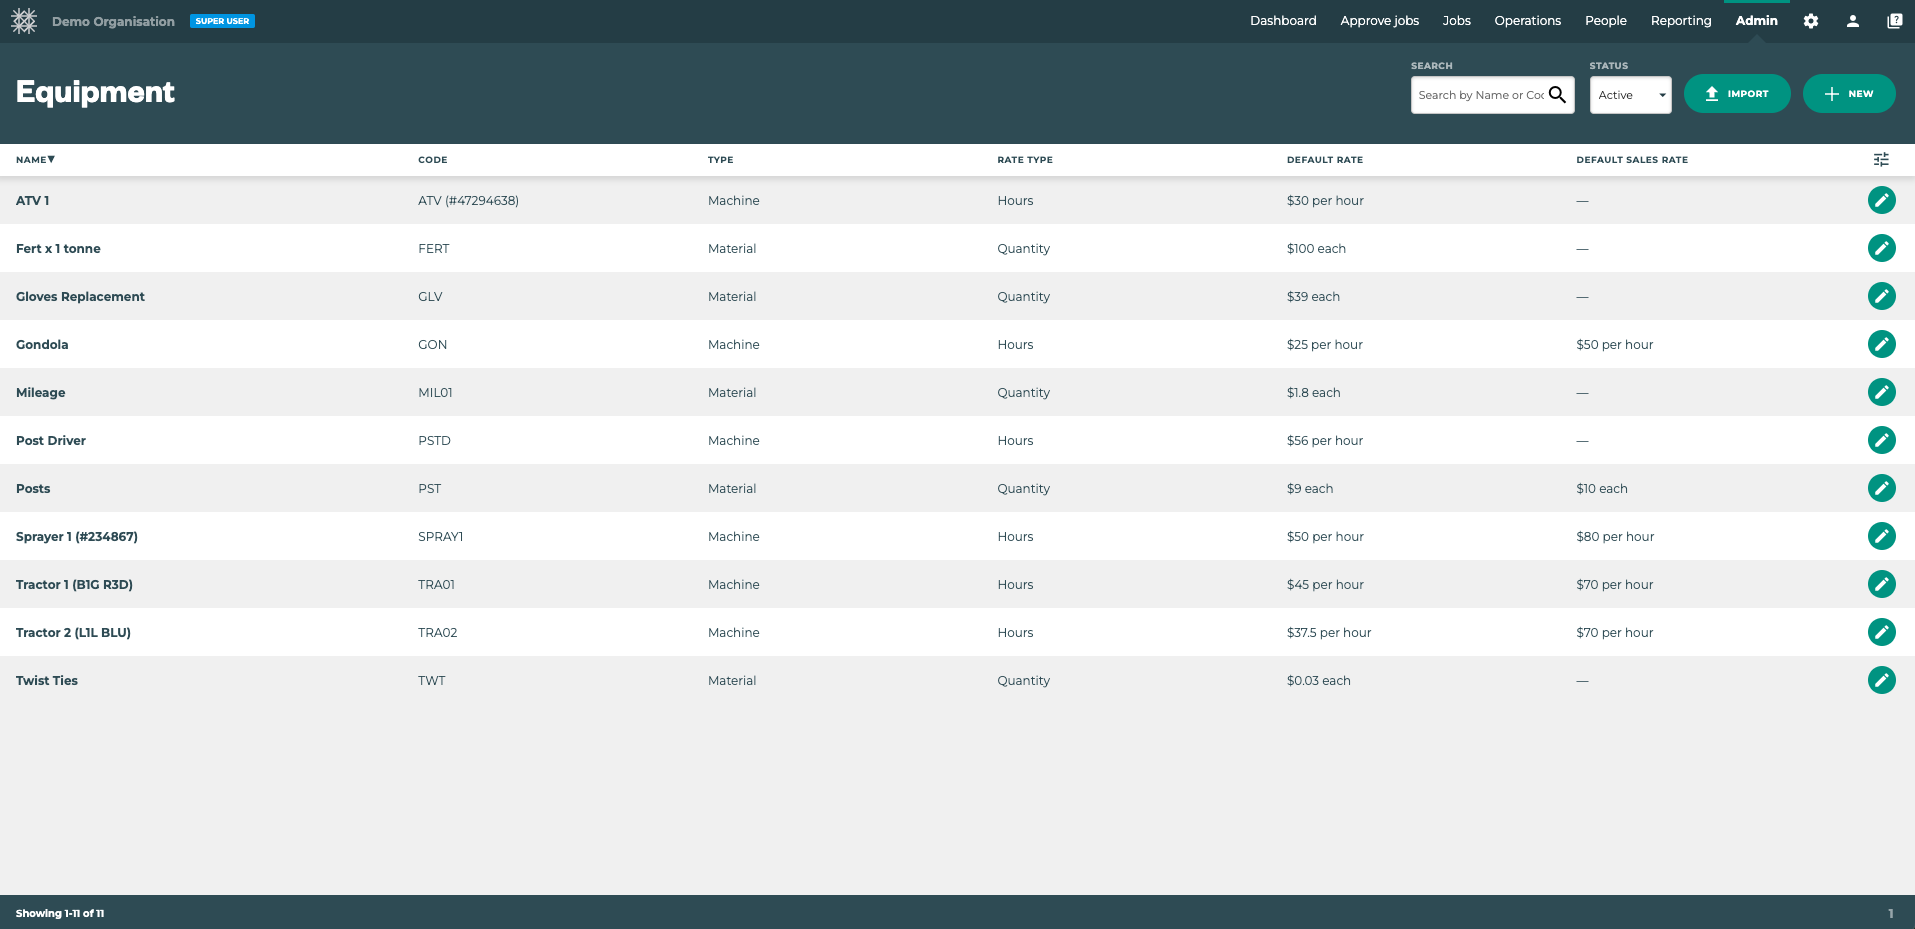
Task: Edit the Gondola equipment entry
Action: [1882, 344]
